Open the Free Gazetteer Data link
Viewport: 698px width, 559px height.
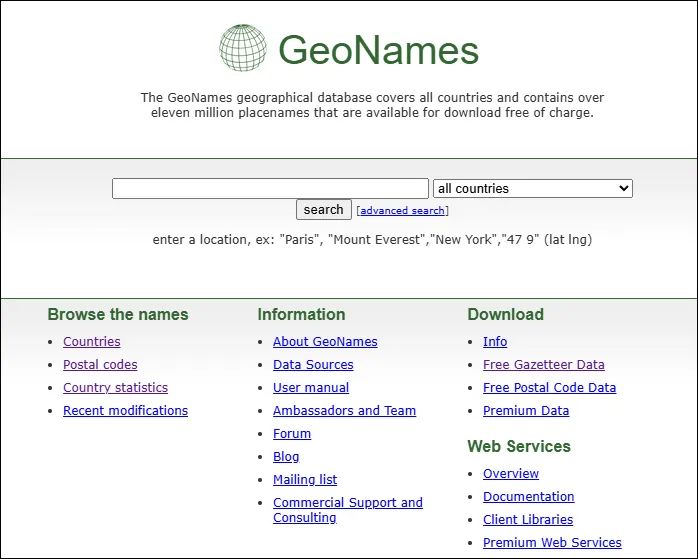544,365
